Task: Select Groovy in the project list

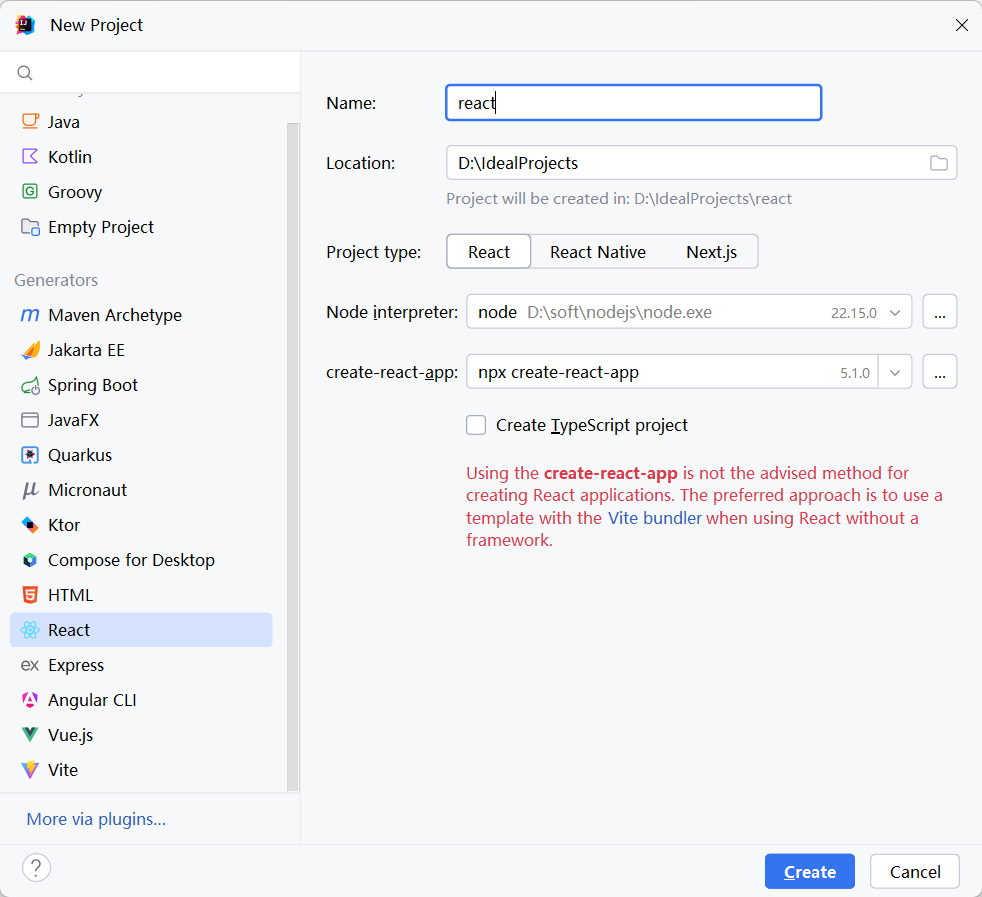Action: coord(142,192)
